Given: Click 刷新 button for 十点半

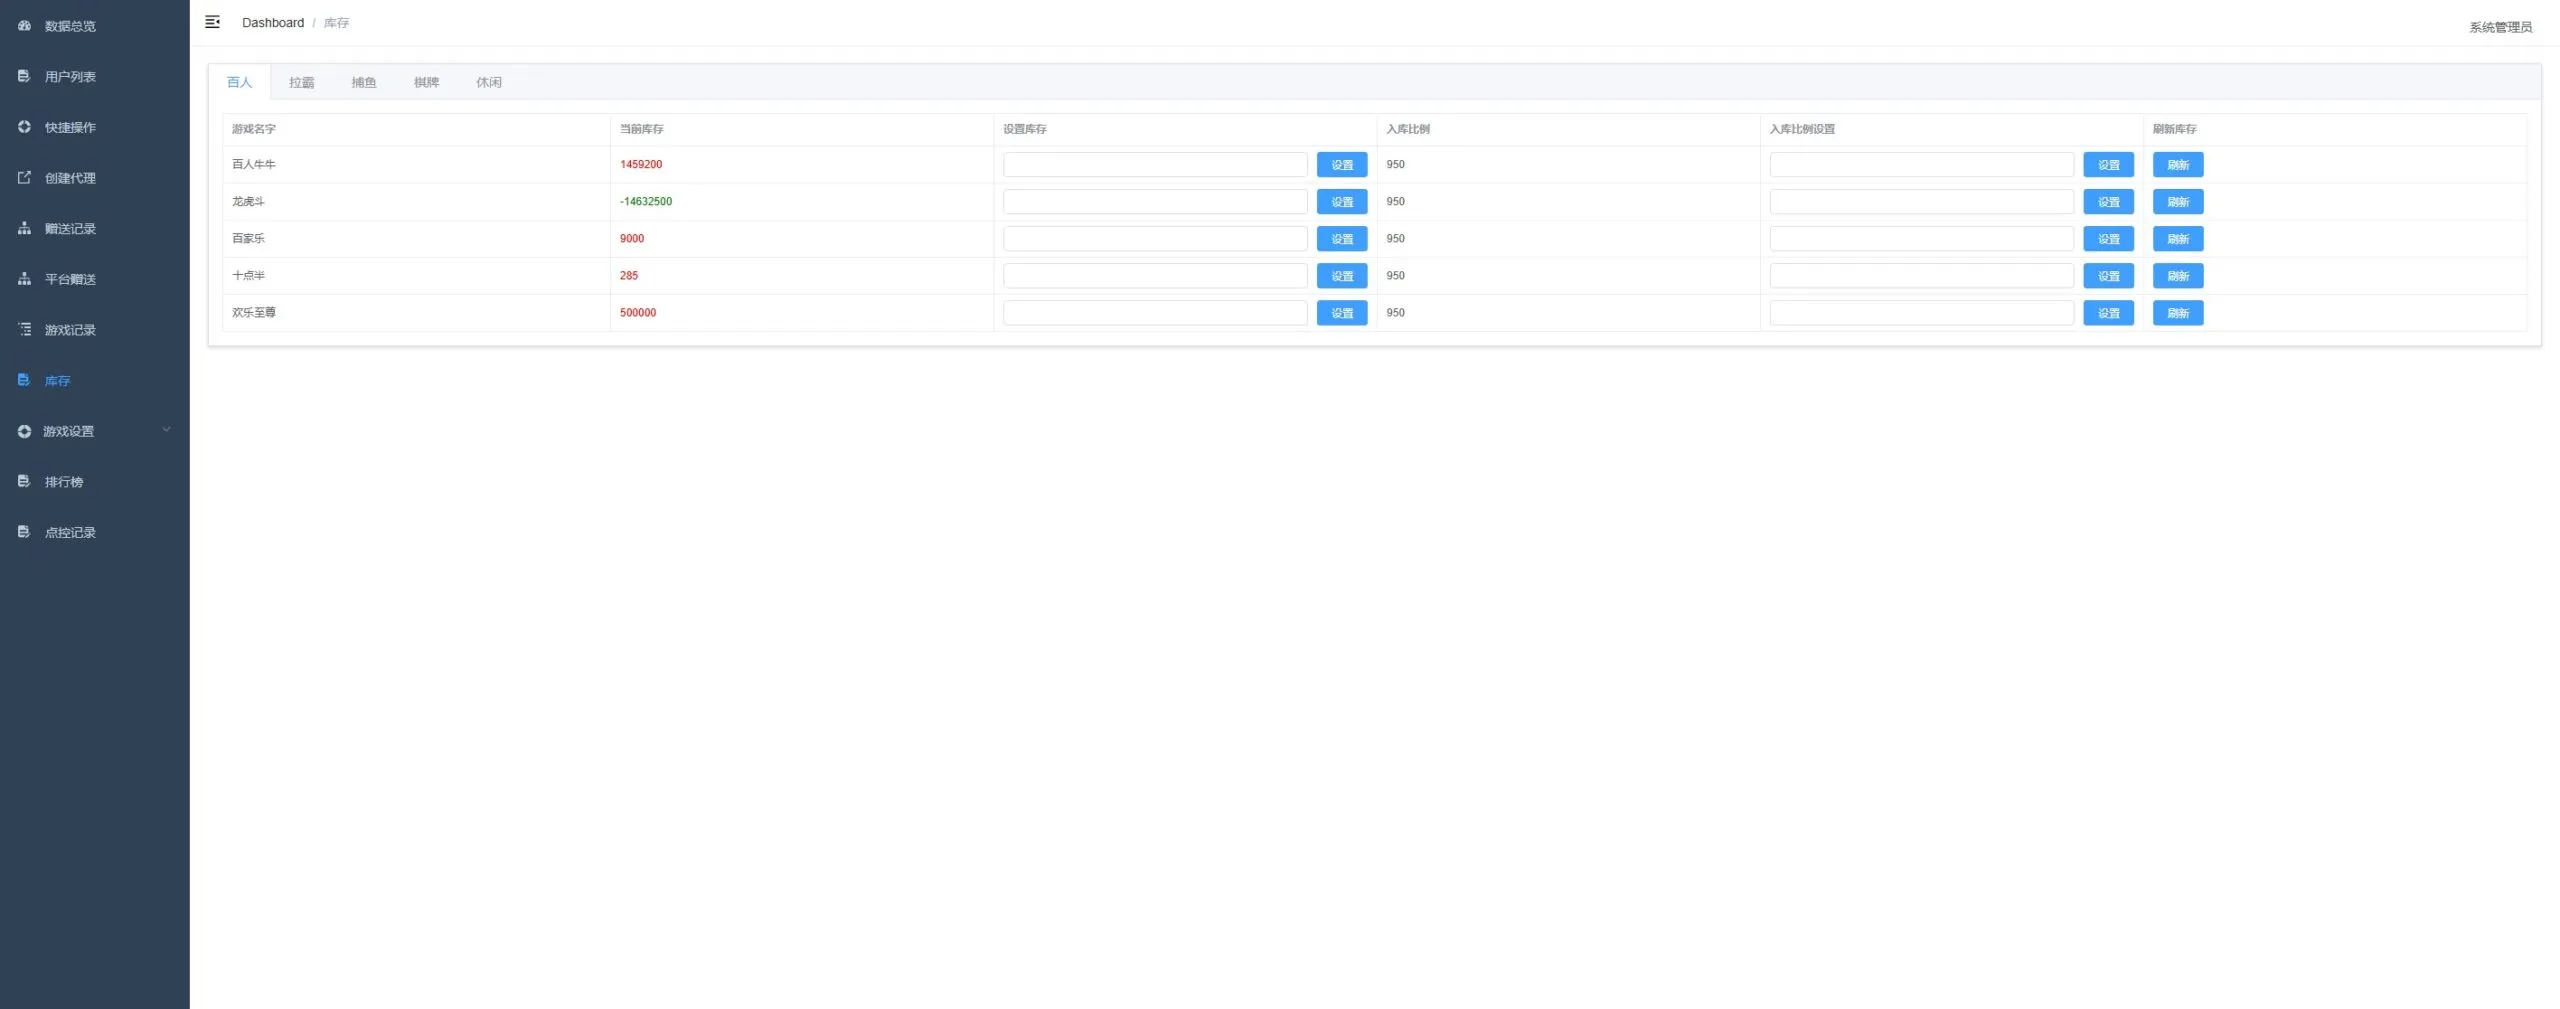Looking at the screenshot, I should [x=2178, y=275].
